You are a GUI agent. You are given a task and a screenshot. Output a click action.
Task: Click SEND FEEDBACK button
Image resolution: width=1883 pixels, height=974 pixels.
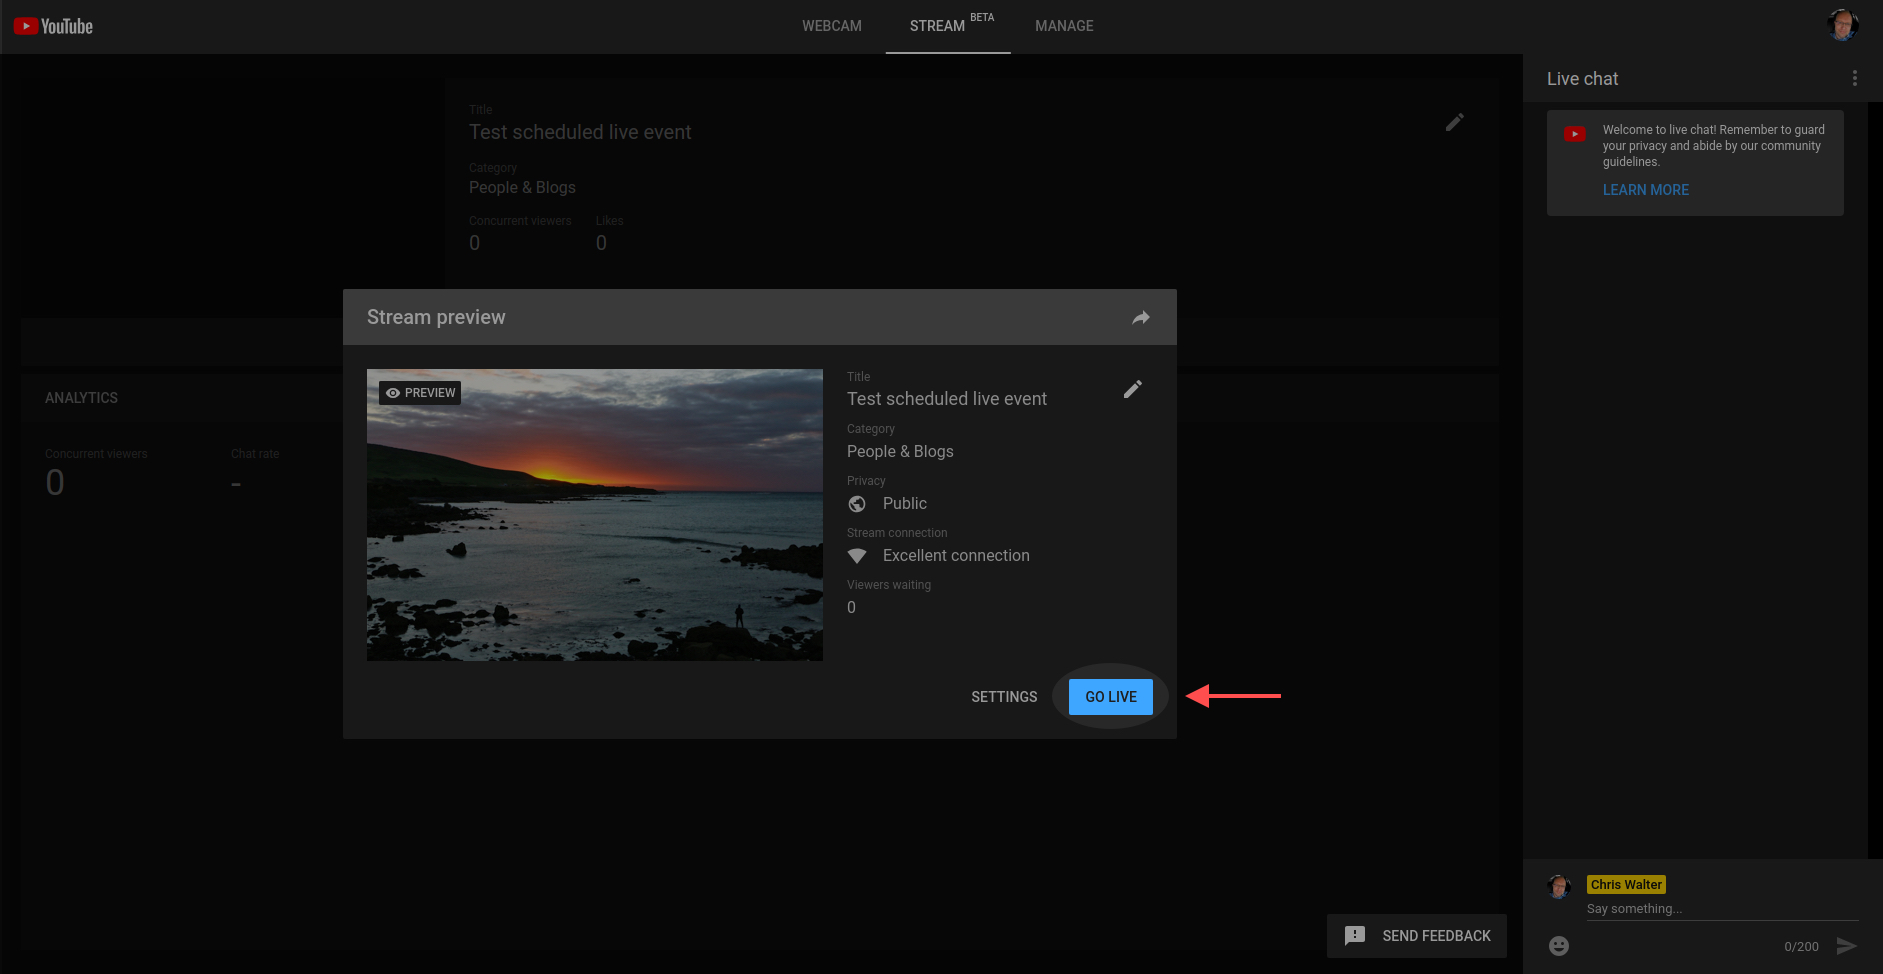(x=1416, y=936)
